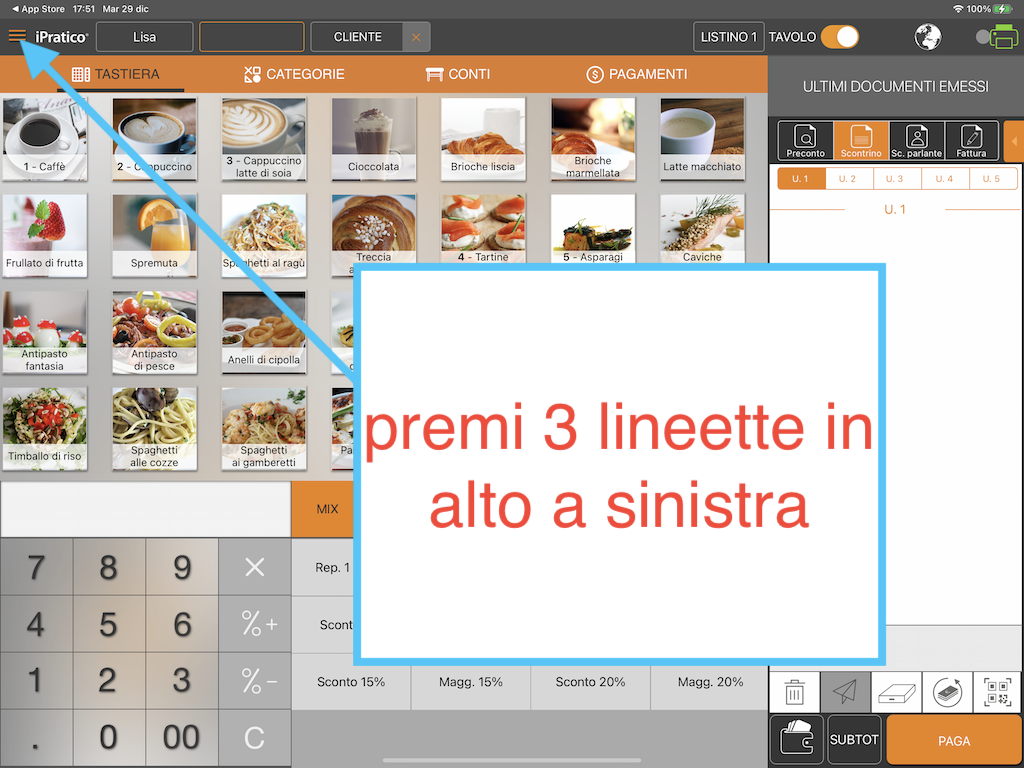Viewport: 1024px width, 768px height.
Task: Tap the globe icon in the top bar
Action: tap(927, 37)
